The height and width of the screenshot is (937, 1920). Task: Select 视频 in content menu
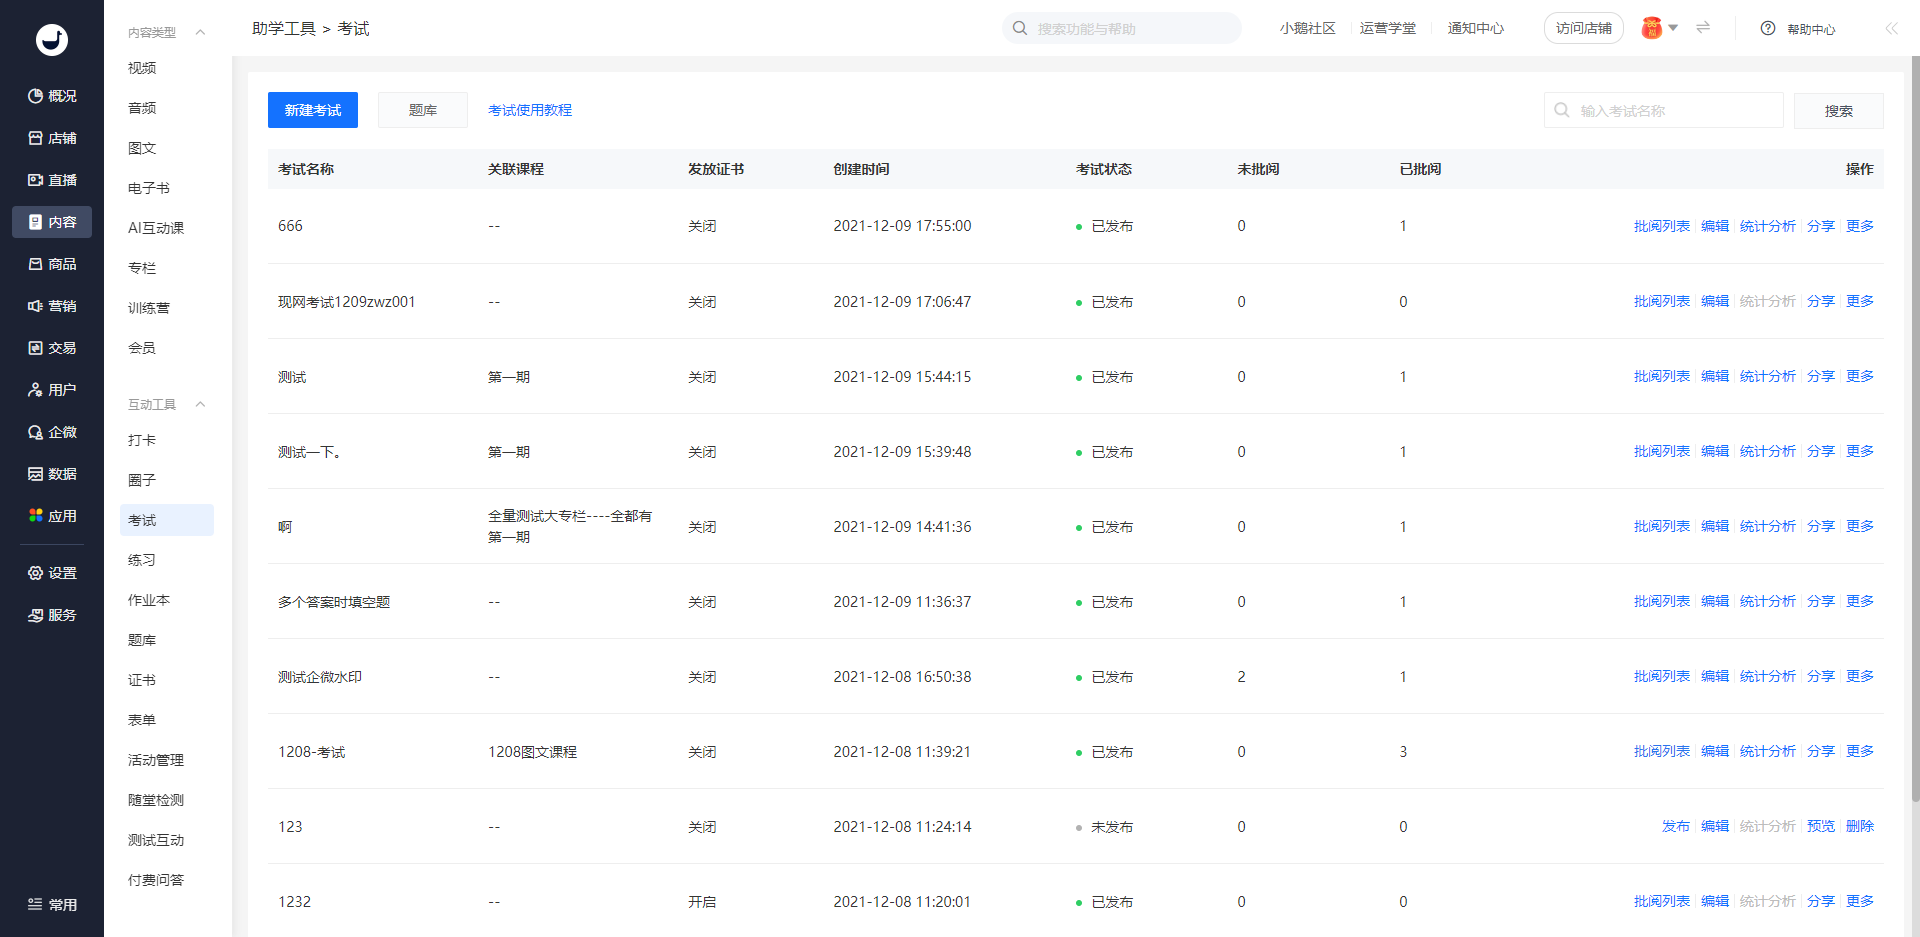pyautogui.click(x=142, y=68)
